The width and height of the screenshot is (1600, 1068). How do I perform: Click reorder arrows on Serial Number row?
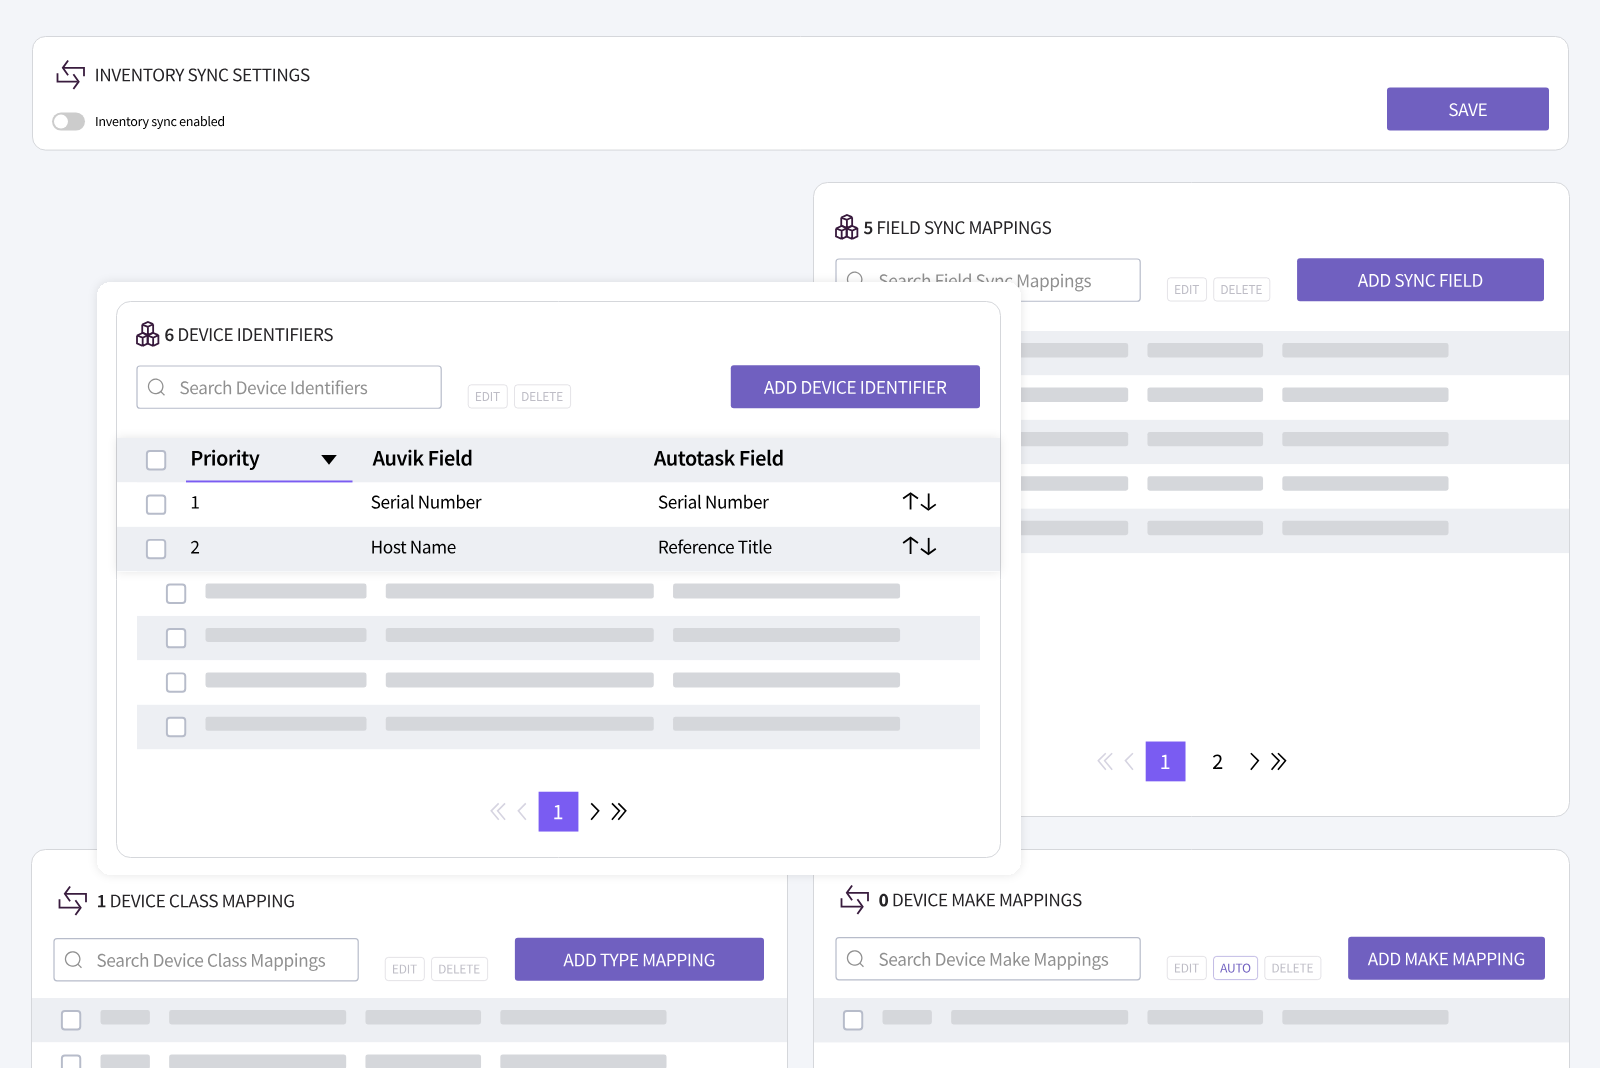919,502
